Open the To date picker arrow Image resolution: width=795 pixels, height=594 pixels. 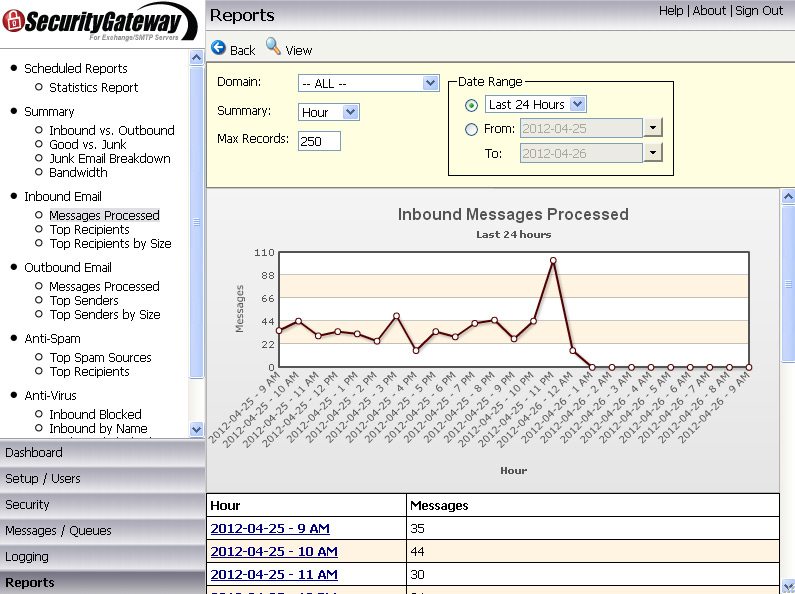[653, 153]
